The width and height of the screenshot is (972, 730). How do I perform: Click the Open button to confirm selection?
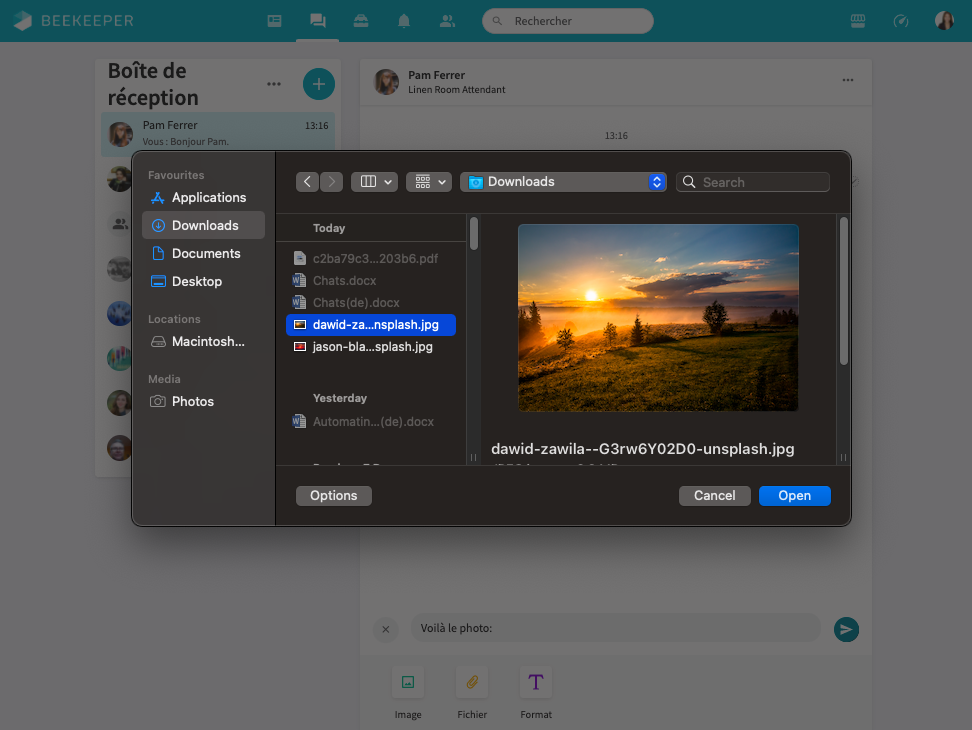794,495
